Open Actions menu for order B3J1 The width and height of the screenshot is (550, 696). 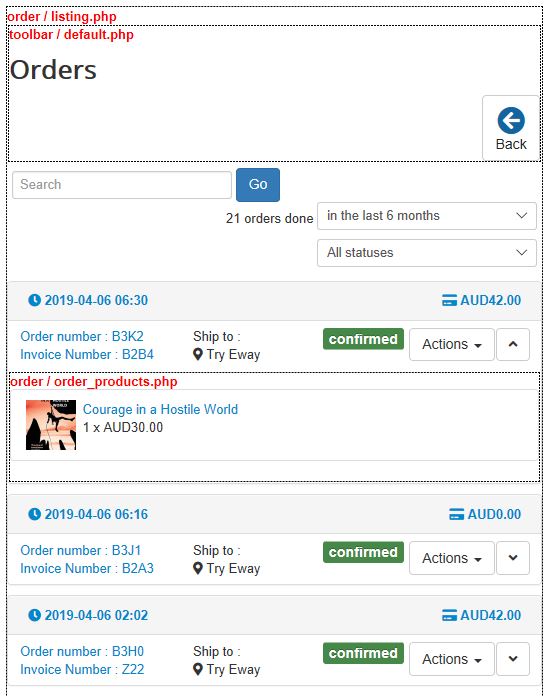(451, 558)
